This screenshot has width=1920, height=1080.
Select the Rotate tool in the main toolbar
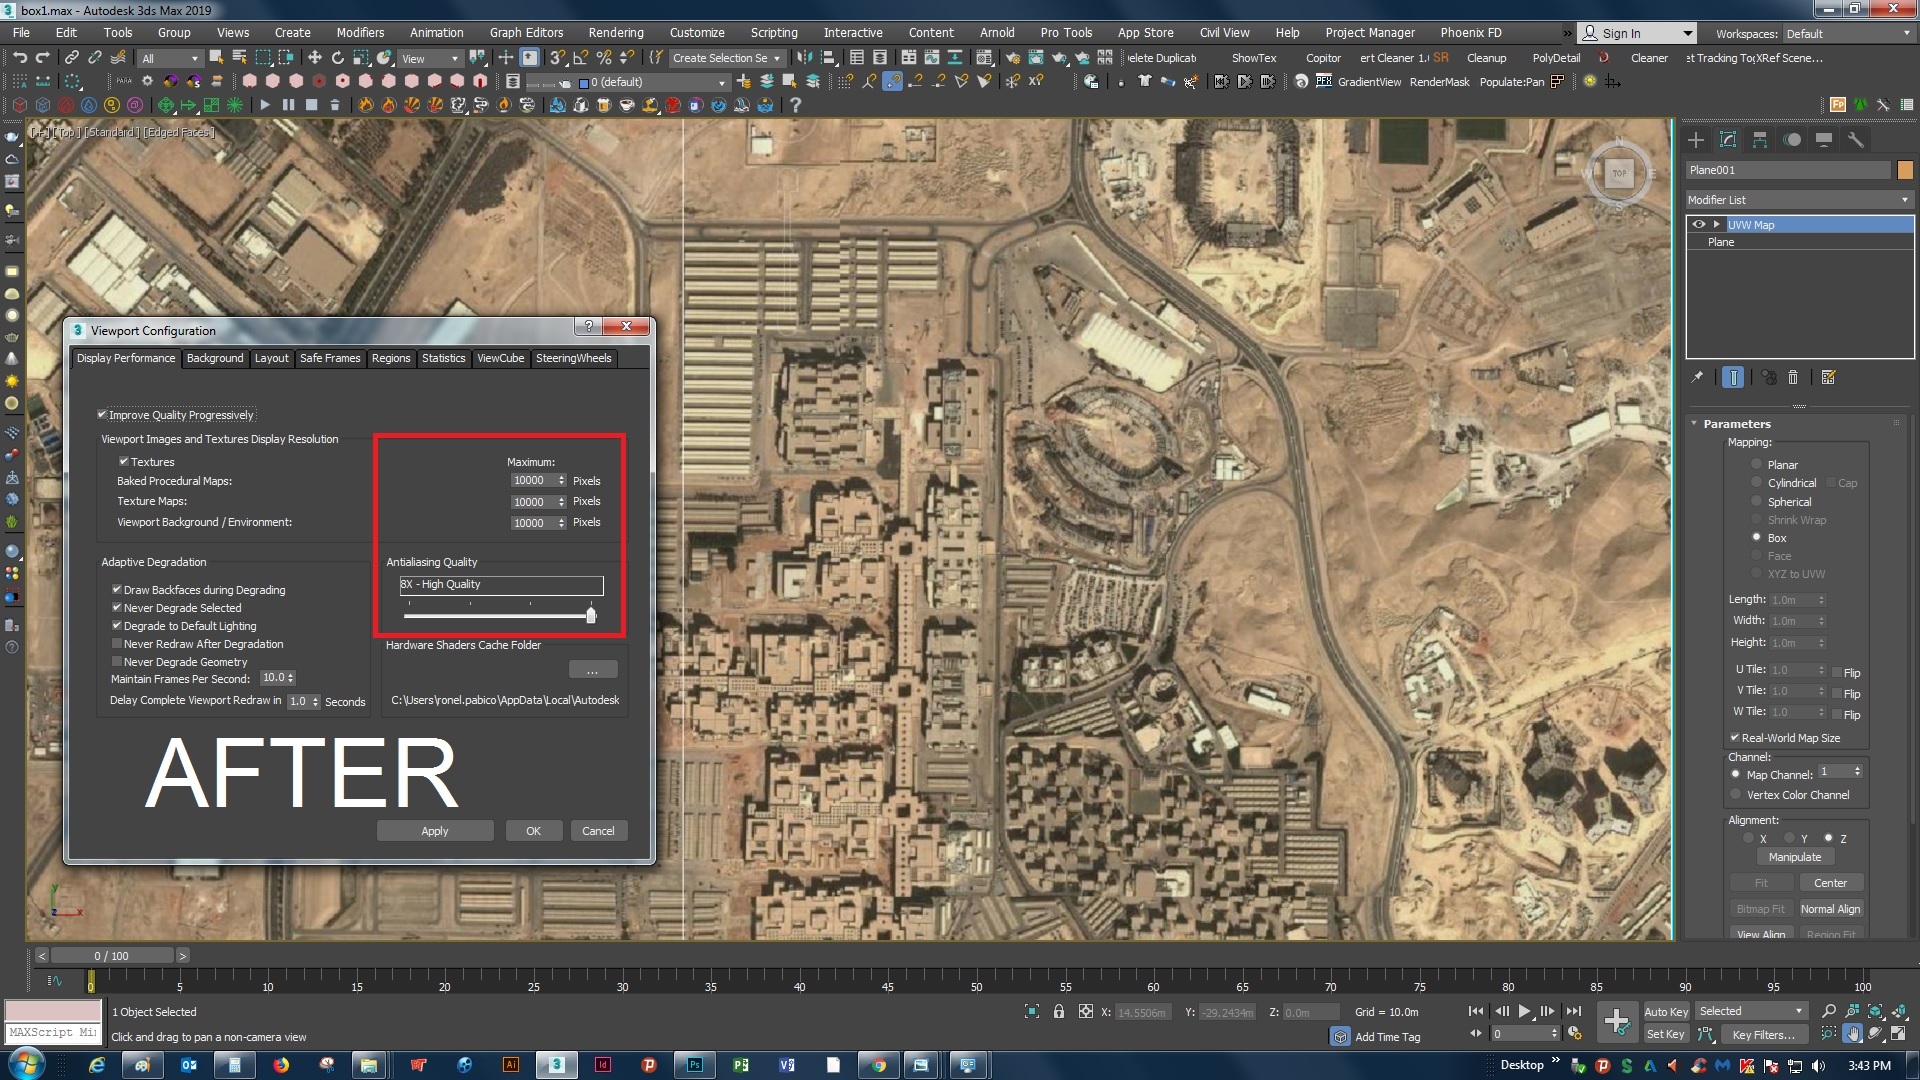coord(338,58)
